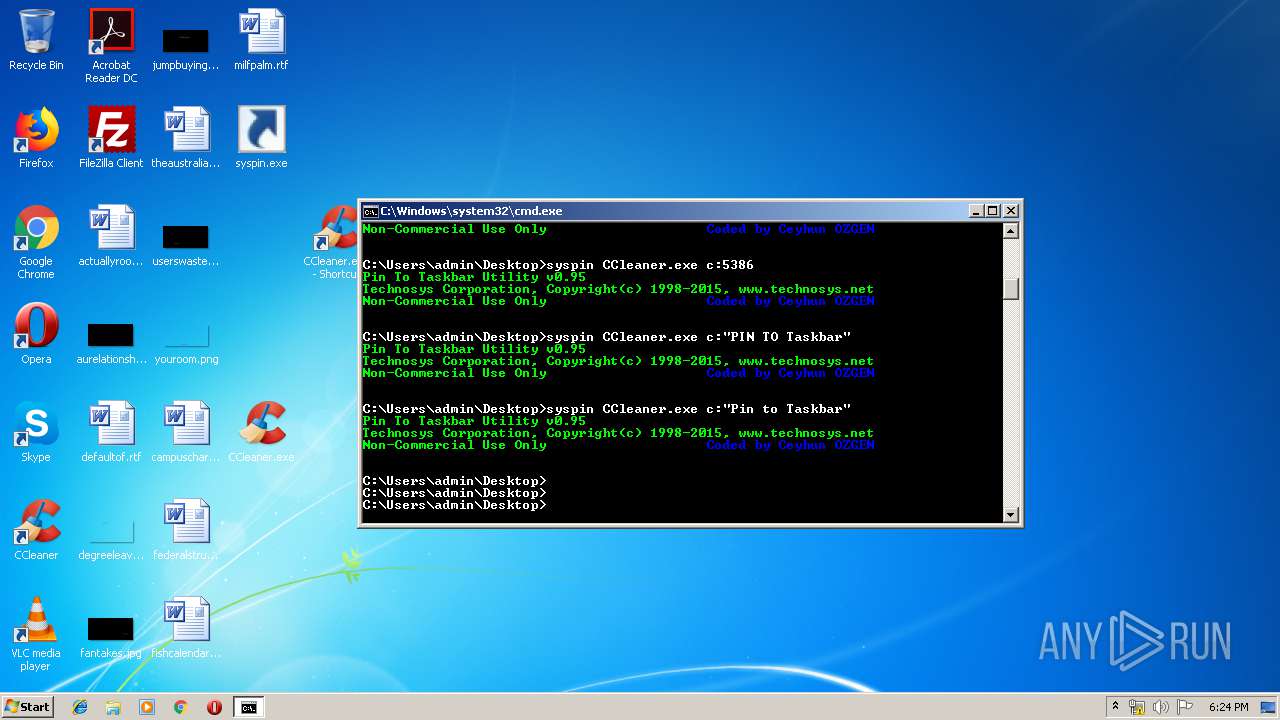The height and width of the screenshot is (720, 1280).
Task: Click cmd scrollbar up arrow
Action: pyautogui.click(x=1011, y=231)
